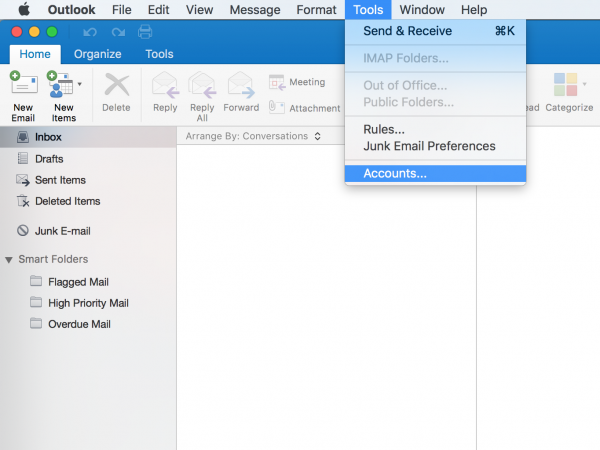
Task: Click the Attachment label in ribbon
Action: coord(315,108)
